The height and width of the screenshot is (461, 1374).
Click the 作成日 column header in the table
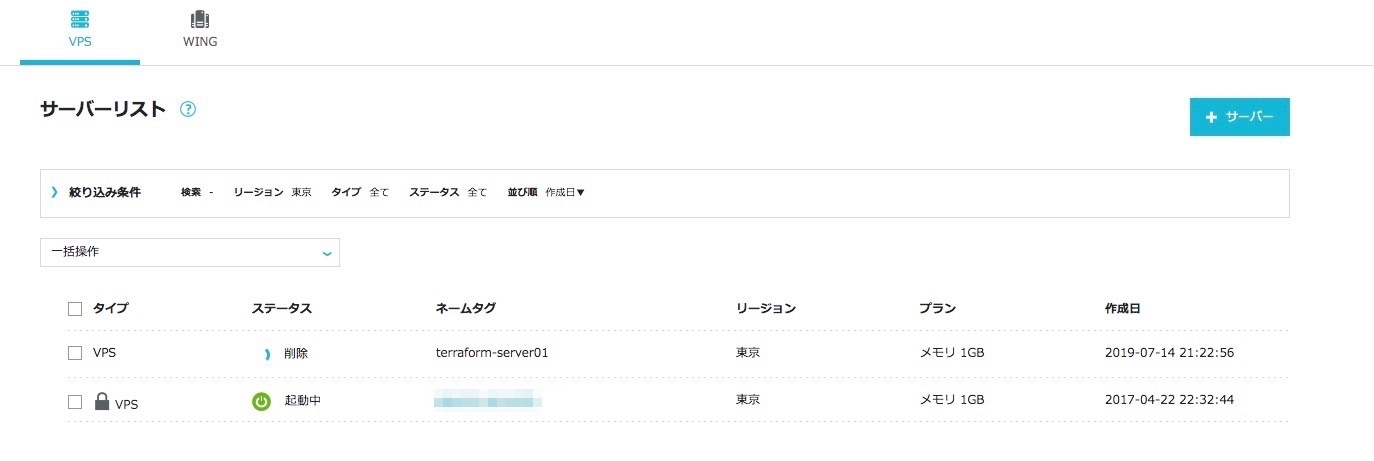tap(1122, 309)
